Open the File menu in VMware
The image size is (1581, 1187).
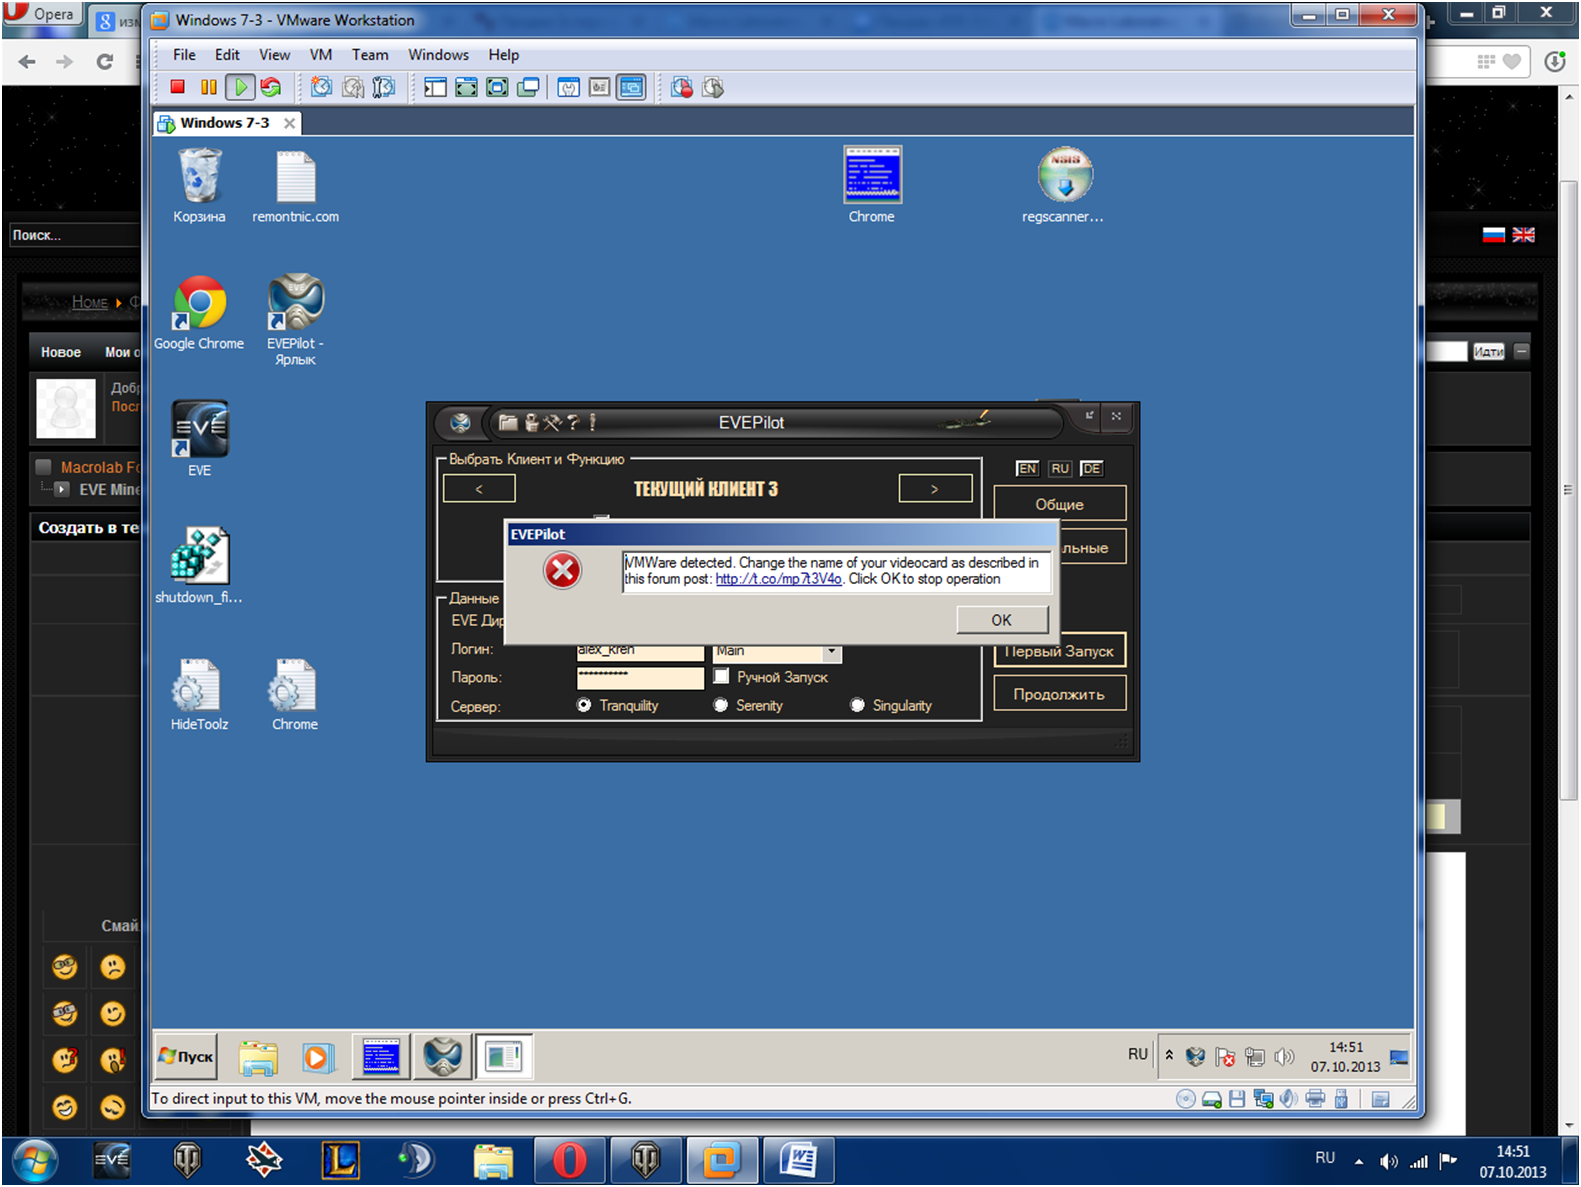[x=184, y=55]
